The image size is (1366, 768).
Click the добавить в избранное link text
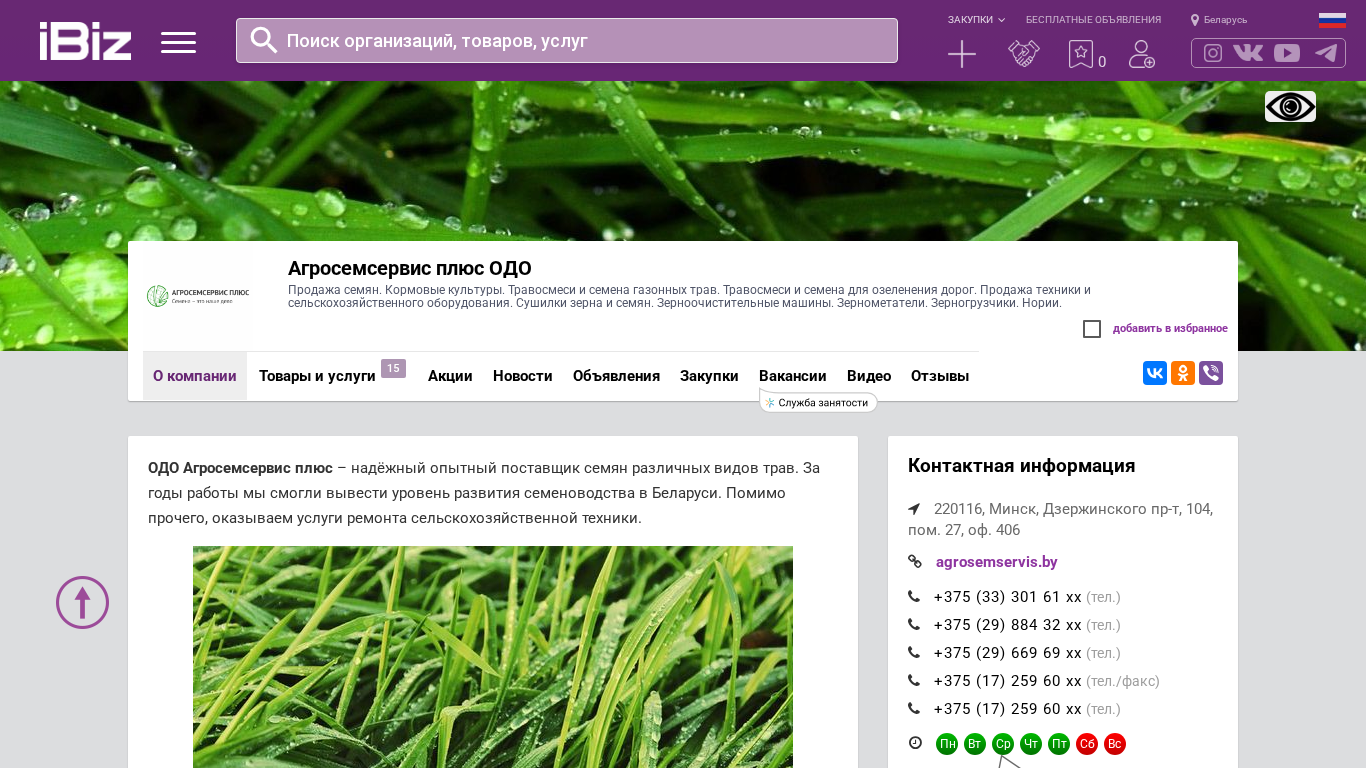tap(1170, 329)
